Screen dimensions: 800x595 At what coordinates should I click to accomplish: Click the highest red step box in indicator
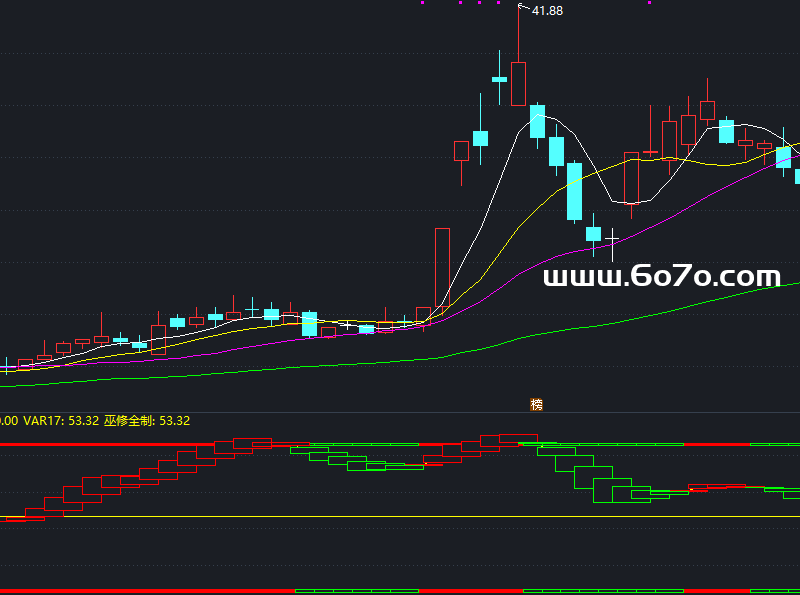(x=518, y=438)
